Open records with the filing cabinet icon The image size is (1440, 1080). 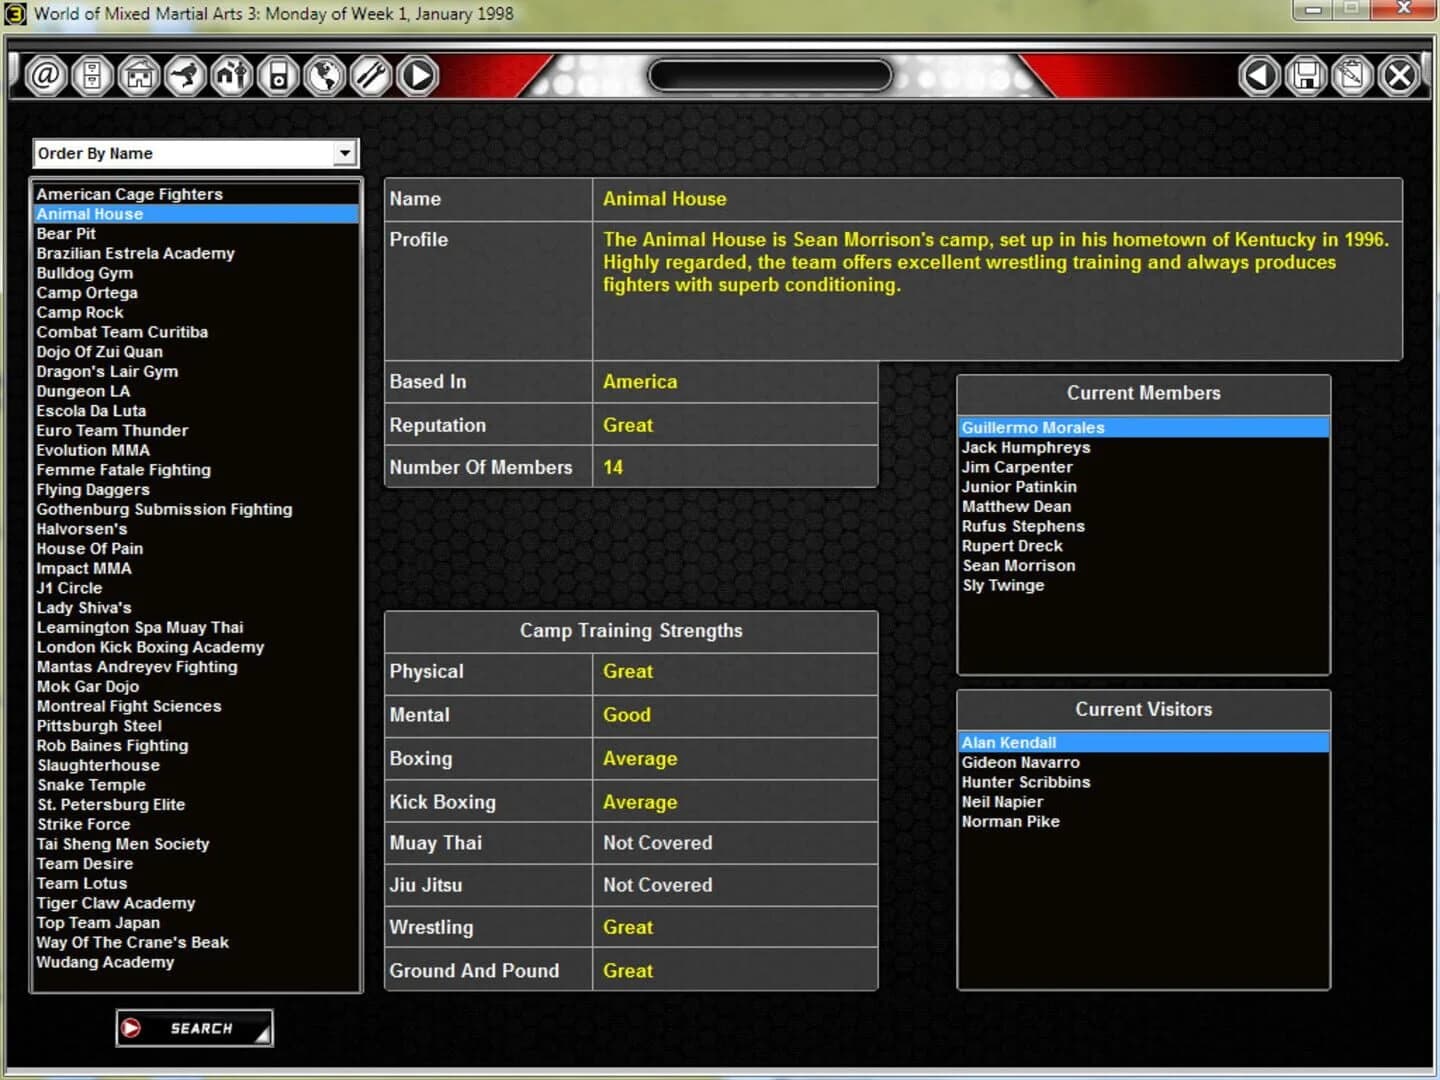(92, 75)
